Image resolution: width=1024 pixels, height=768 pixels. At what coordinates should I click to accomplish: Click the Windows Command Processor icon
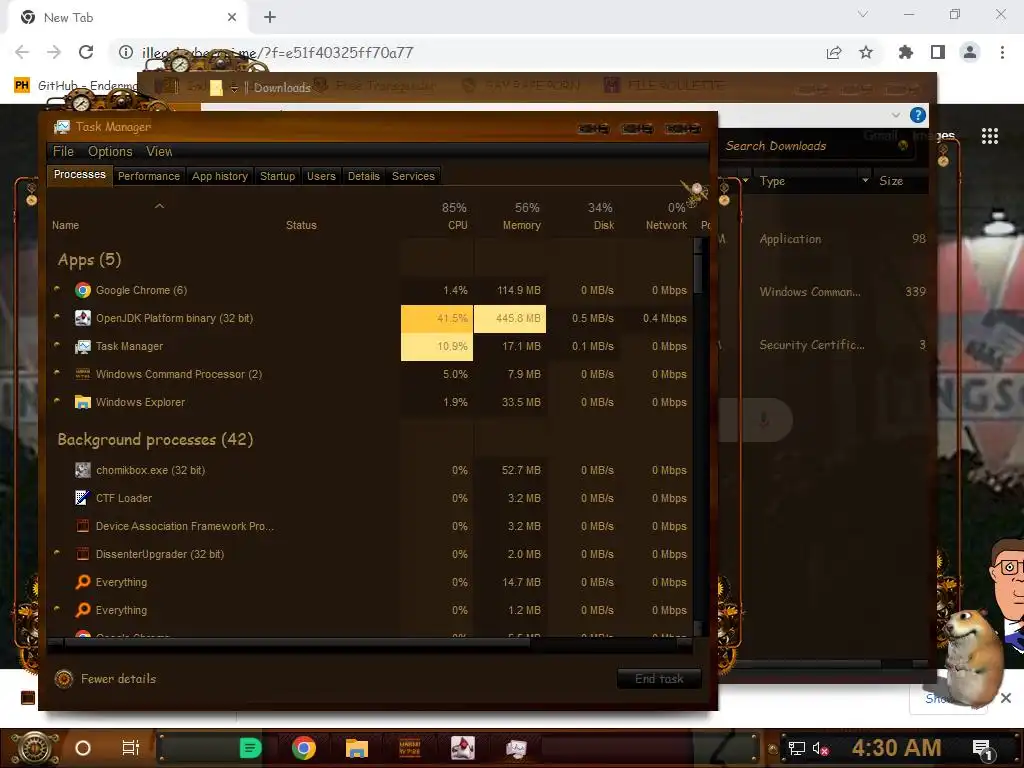click(83, 374)
